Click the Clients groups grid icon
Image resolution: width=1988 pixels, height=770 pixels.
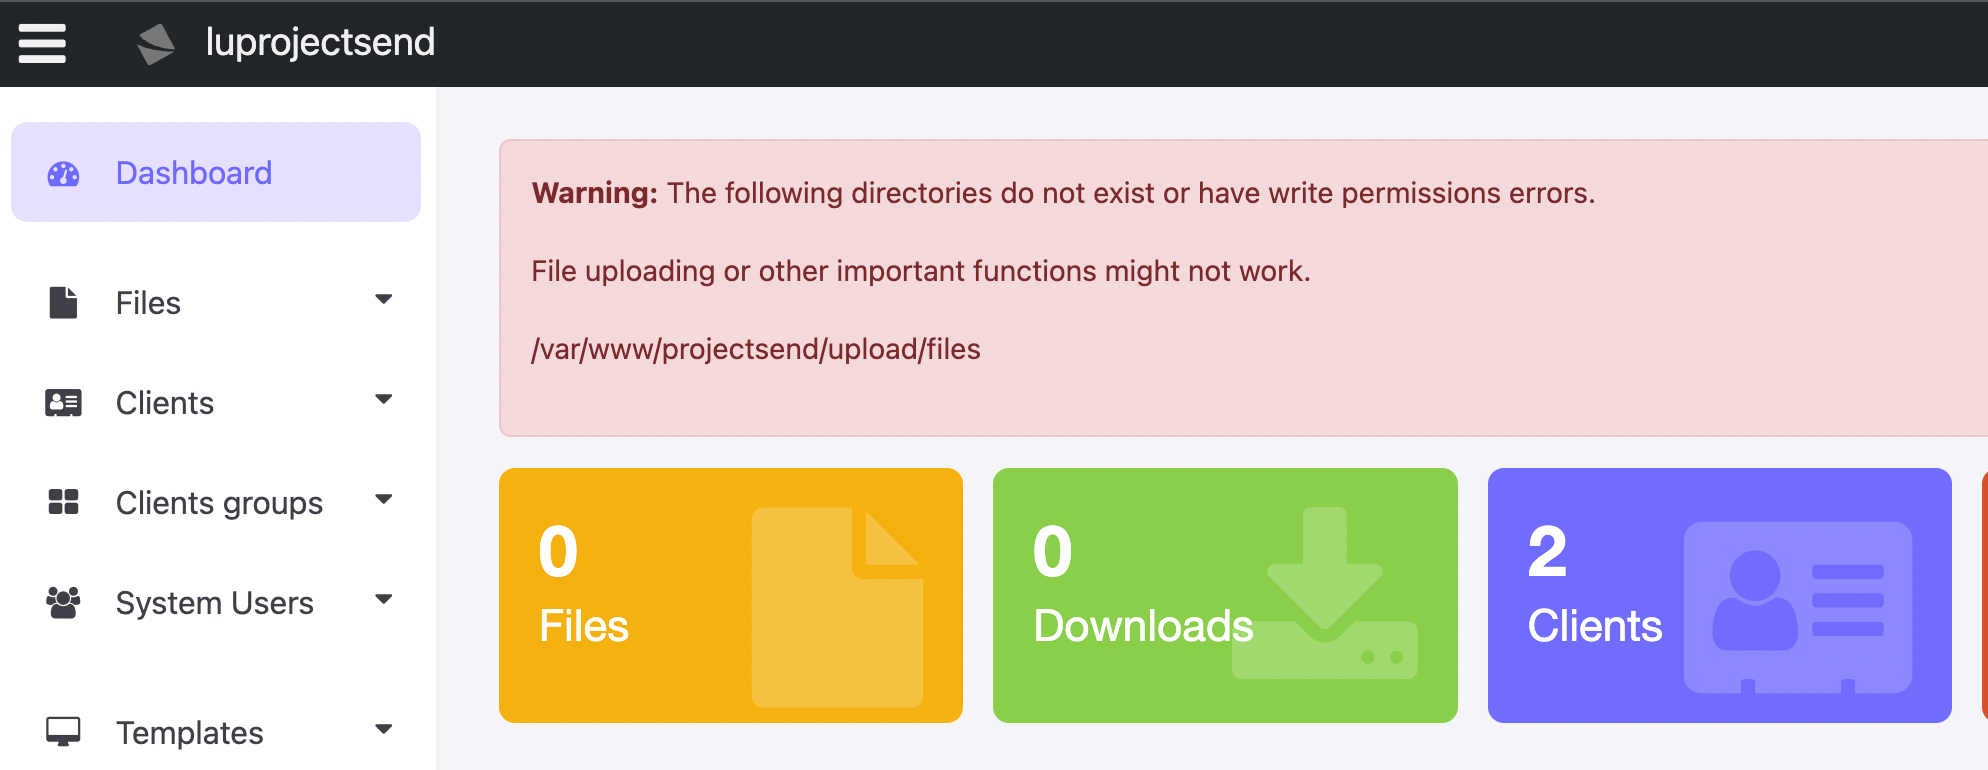62,502
